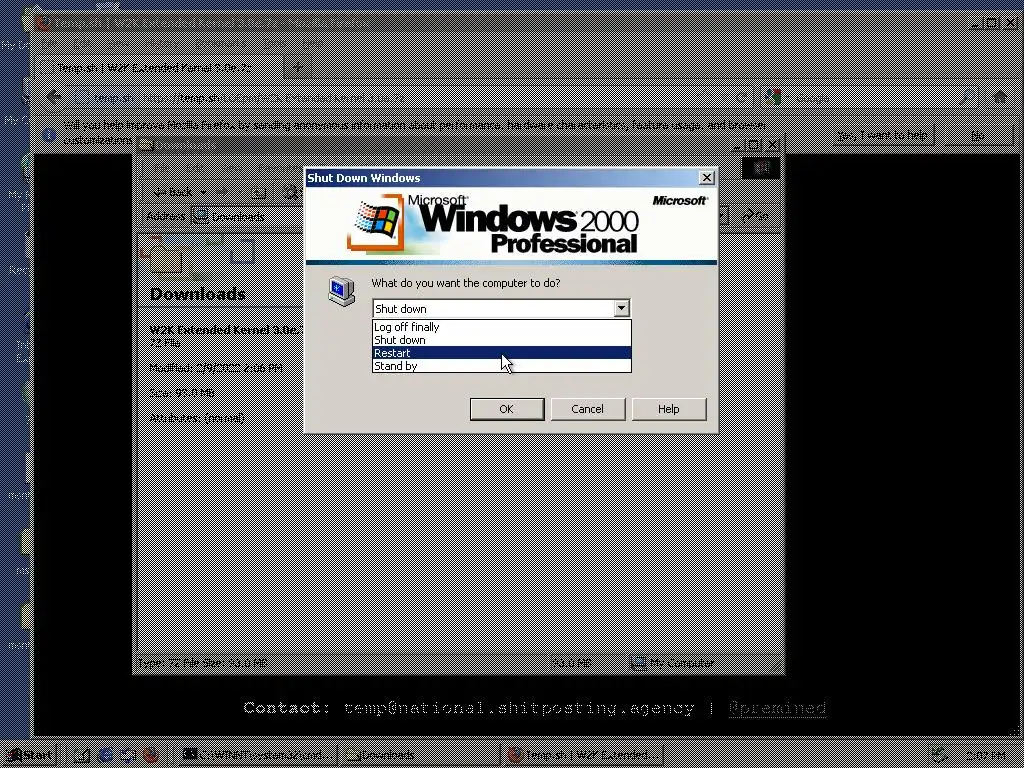Click the Address field in Downloads window
1024x768 pixels.
[x=460, y=216]
